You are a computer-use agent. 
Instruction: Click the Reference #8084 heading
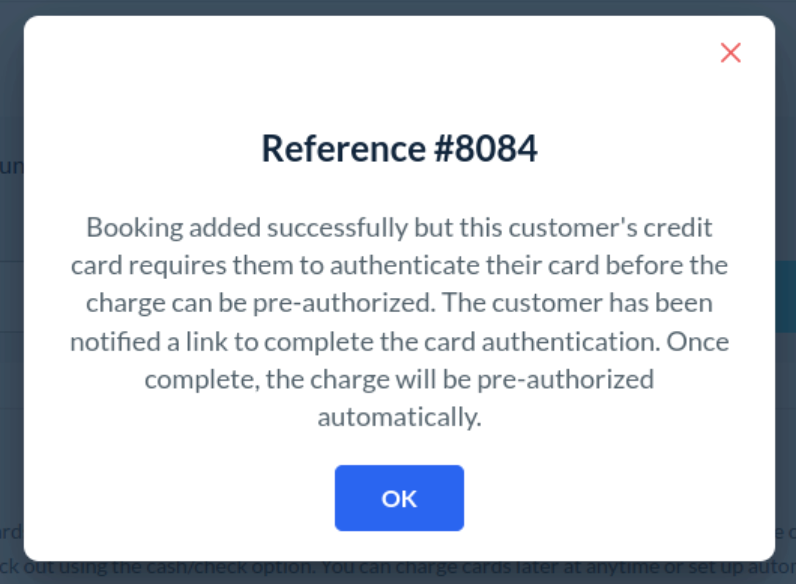click(399, 149)
